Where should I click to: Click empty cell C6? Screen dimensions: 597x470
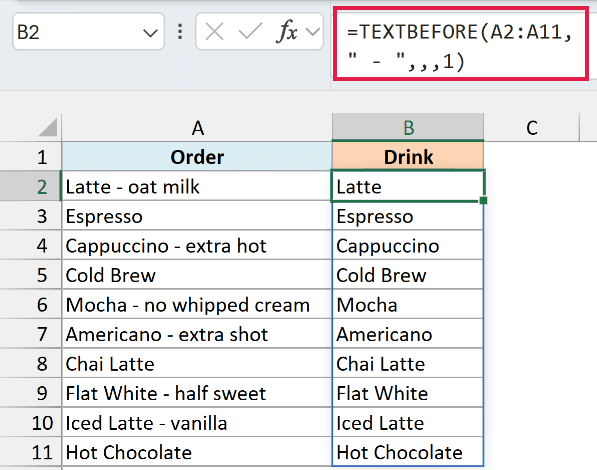tap(532, 304)
